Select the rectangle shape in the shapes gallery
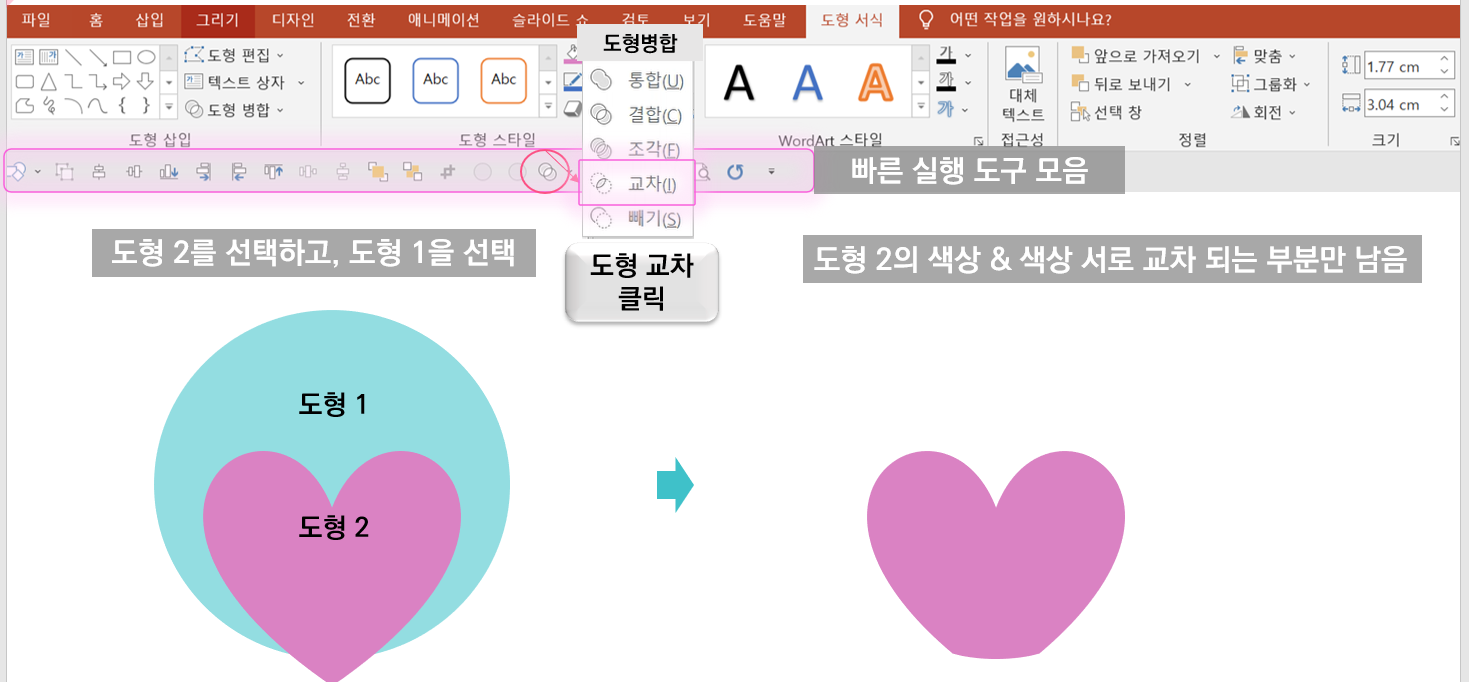Screen dimensions: 1469x682 click(x=122, y=56)
